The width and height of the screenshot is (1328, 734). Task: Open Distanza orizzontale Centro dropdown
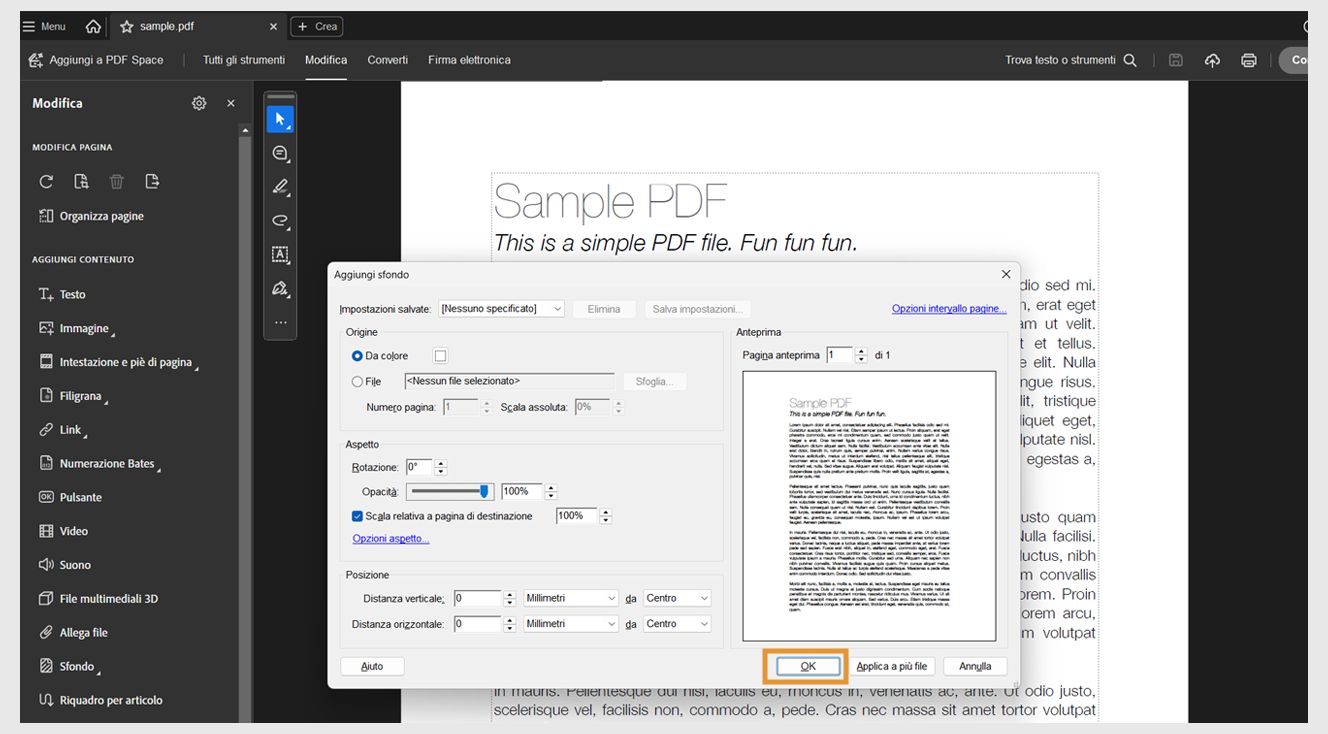[677, 624]
